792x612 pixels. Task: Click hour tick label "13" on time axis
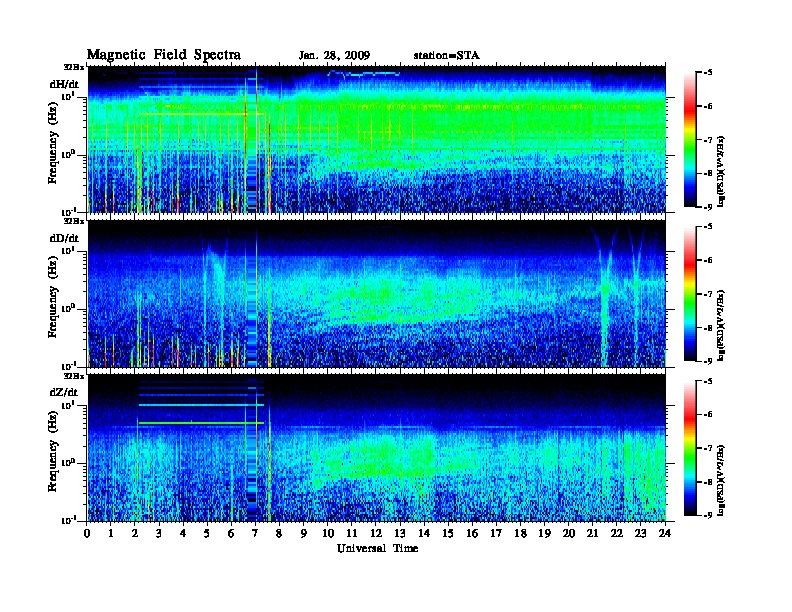pyautogui.click(x=400, y=533)
